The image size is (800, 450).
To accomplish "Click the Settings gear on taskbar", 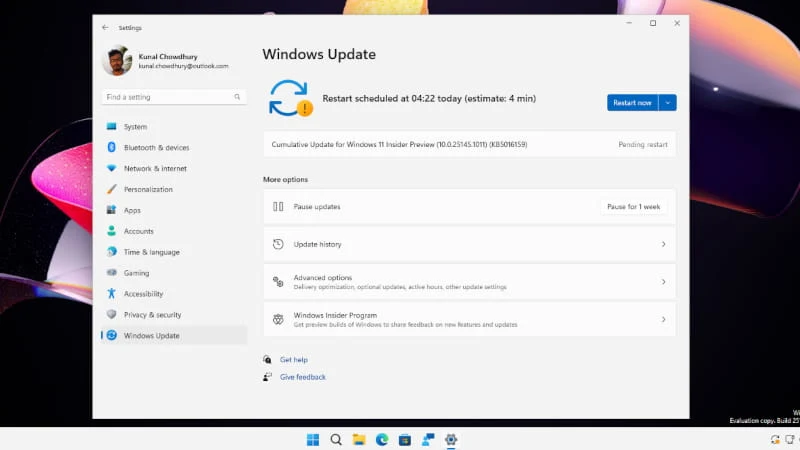I will [451, 439].
